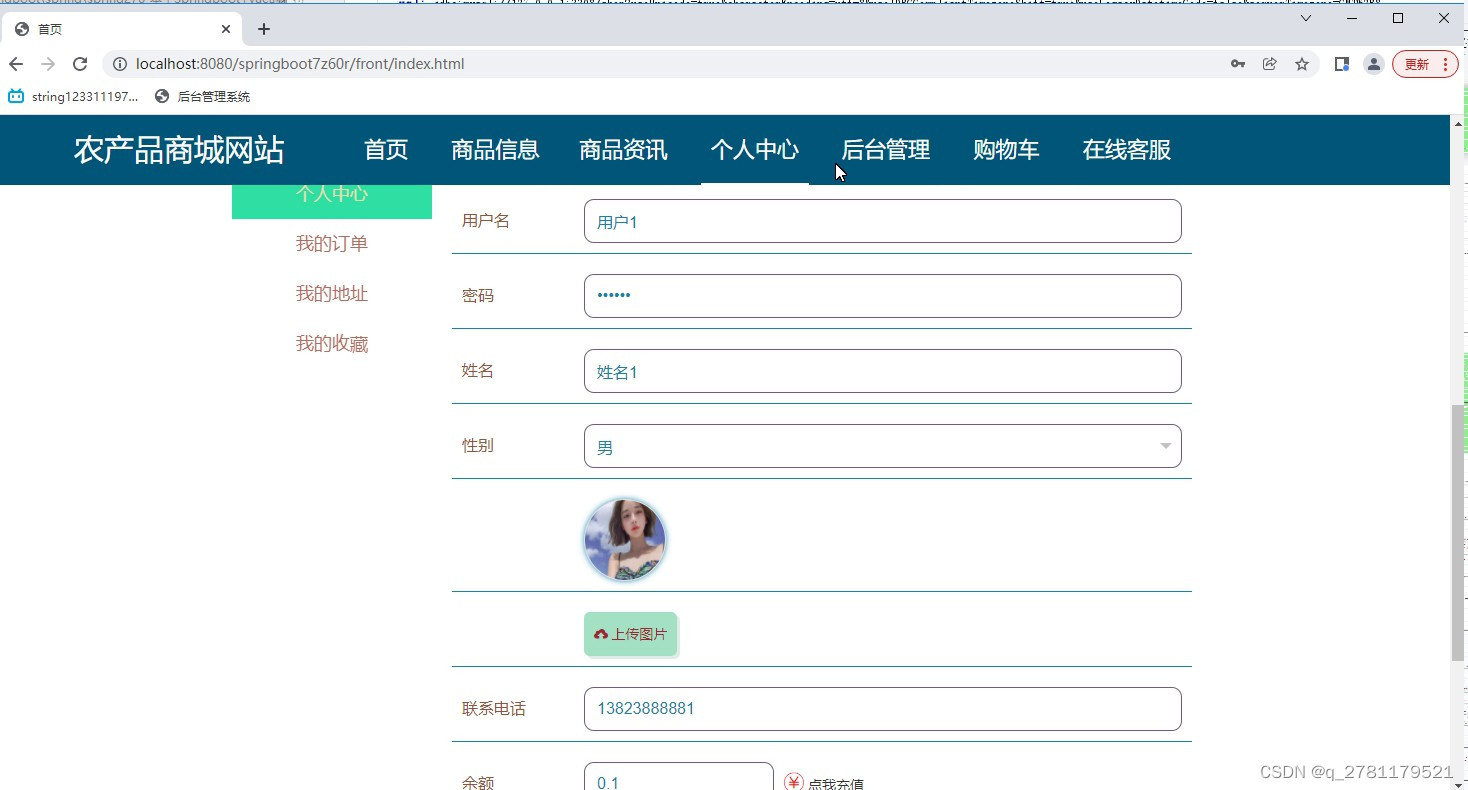The width and height of the screenshot is (1468, 790).
Task: Open a new tab with the plus icon
Action: click(x=264, y=29)
